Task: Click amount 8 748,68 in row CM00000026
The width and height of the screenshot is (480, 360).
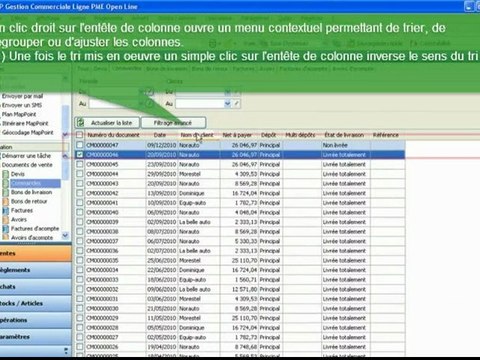Action: pyautogui.click(x=246, y=347)
